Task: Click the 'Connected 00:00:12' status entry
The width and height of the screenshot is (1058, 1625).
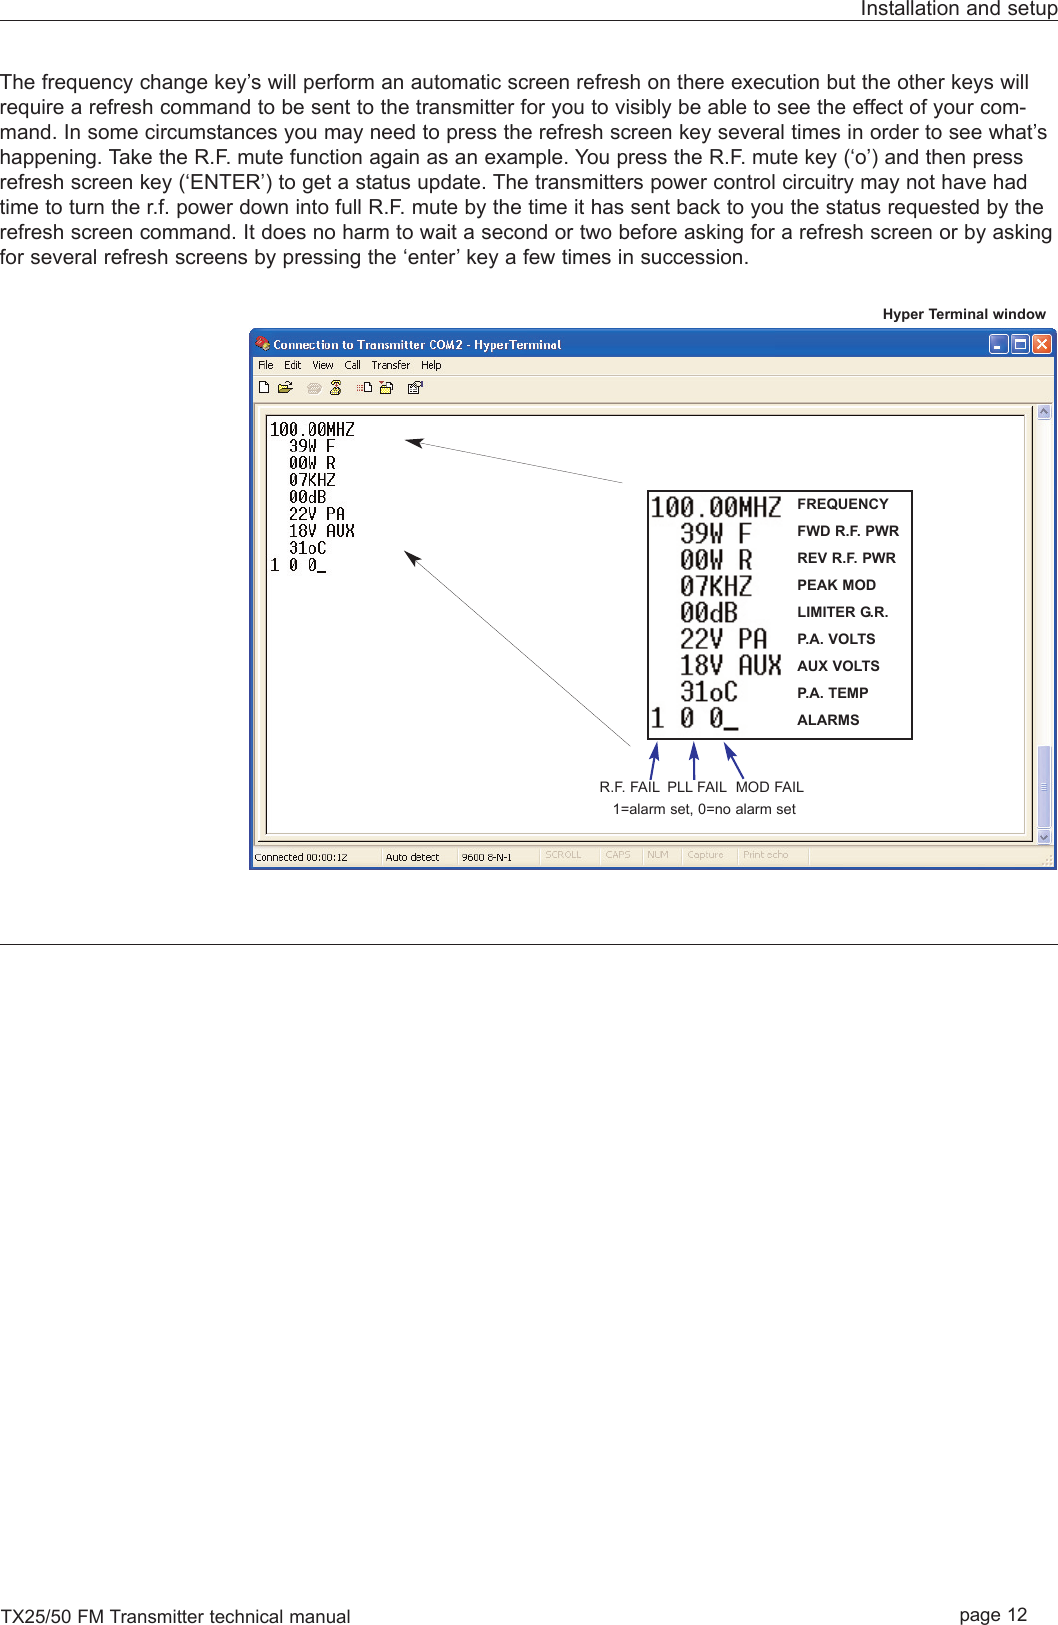Action: [301, 857]
